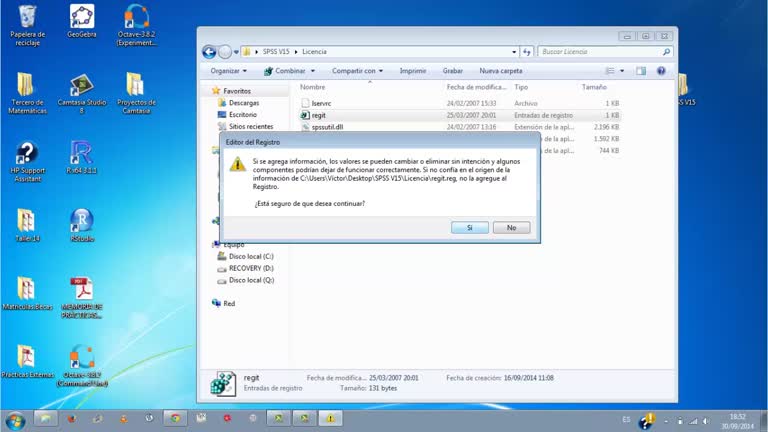The image size is (768, 432).
Task: Select Favoritos in the navigation pane
Action: (x=237, y=91)
